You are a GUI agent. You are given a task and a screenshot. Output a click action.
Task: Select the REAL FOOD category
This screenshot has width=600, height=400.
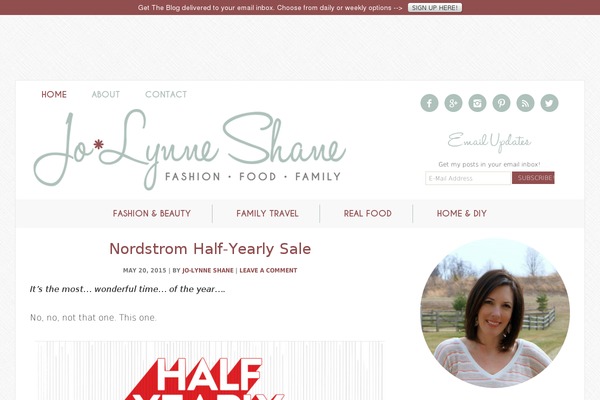tap(367, 213)
